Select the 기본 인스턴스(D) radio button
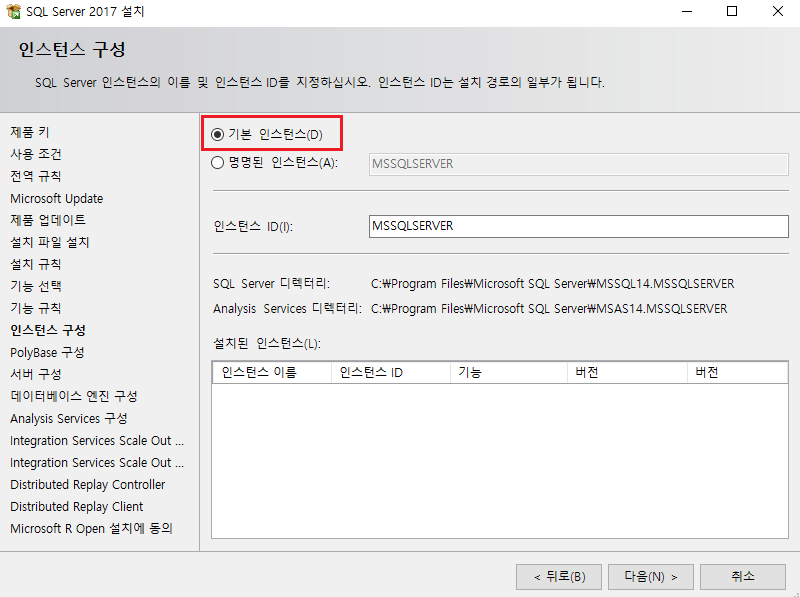Viewport: 800px width, 597px height. pos(217,134)
